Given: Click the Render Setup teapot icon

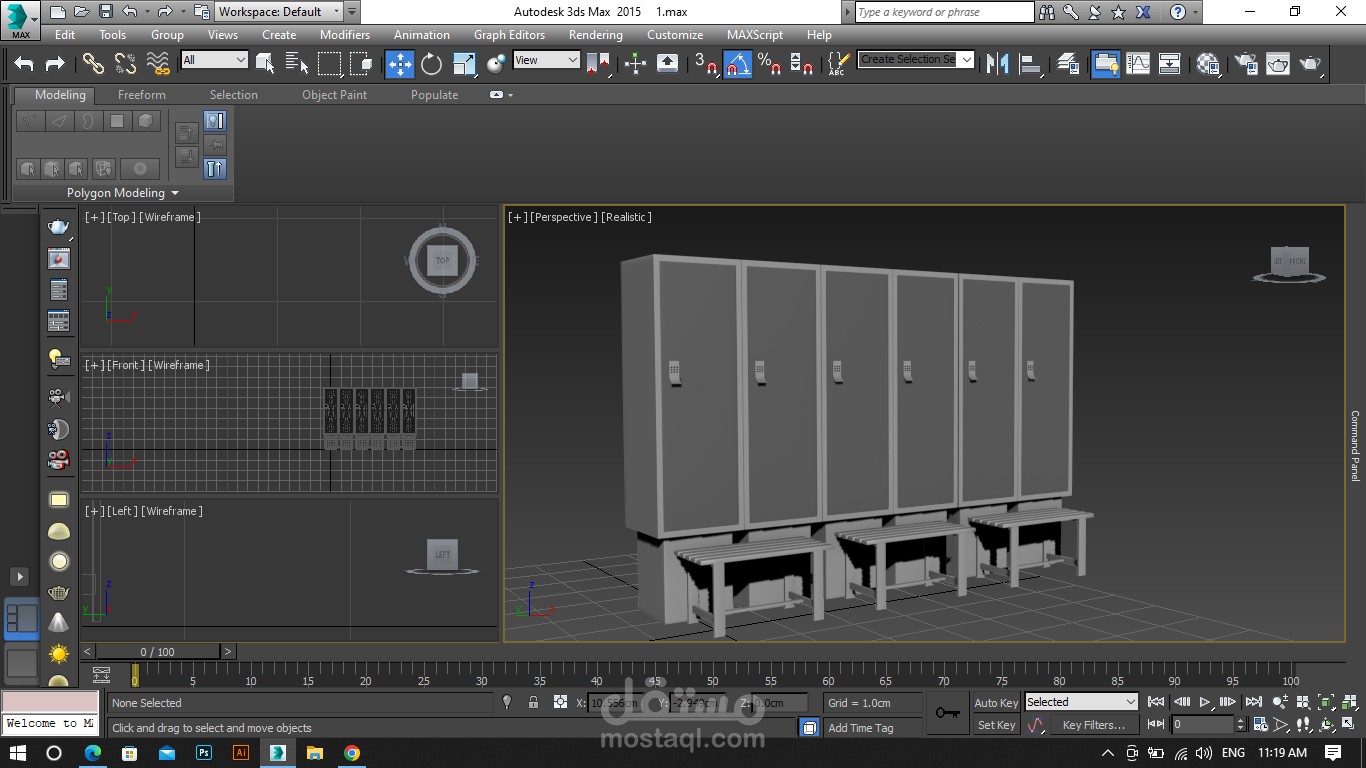Looking at the screenshot, I should [x=1246, y=64].
